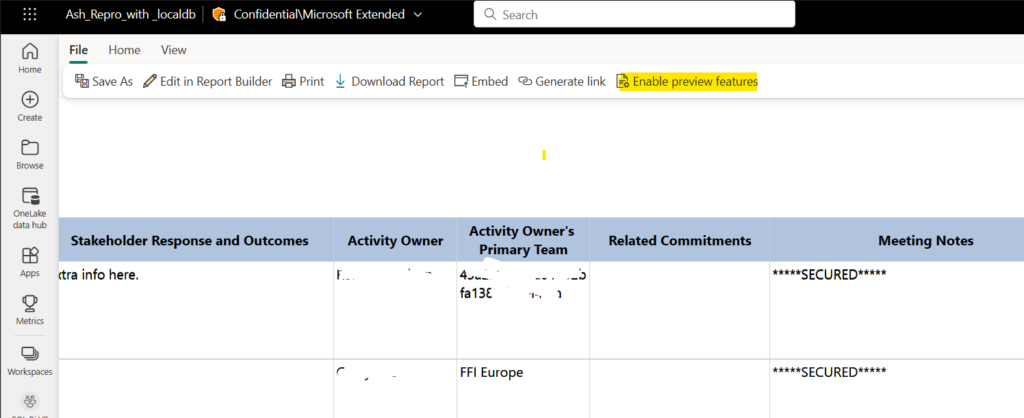Go to Home in the sidebar
Image resolution: width=1024 pixels, height=418 pixels.
coord(30,58)
